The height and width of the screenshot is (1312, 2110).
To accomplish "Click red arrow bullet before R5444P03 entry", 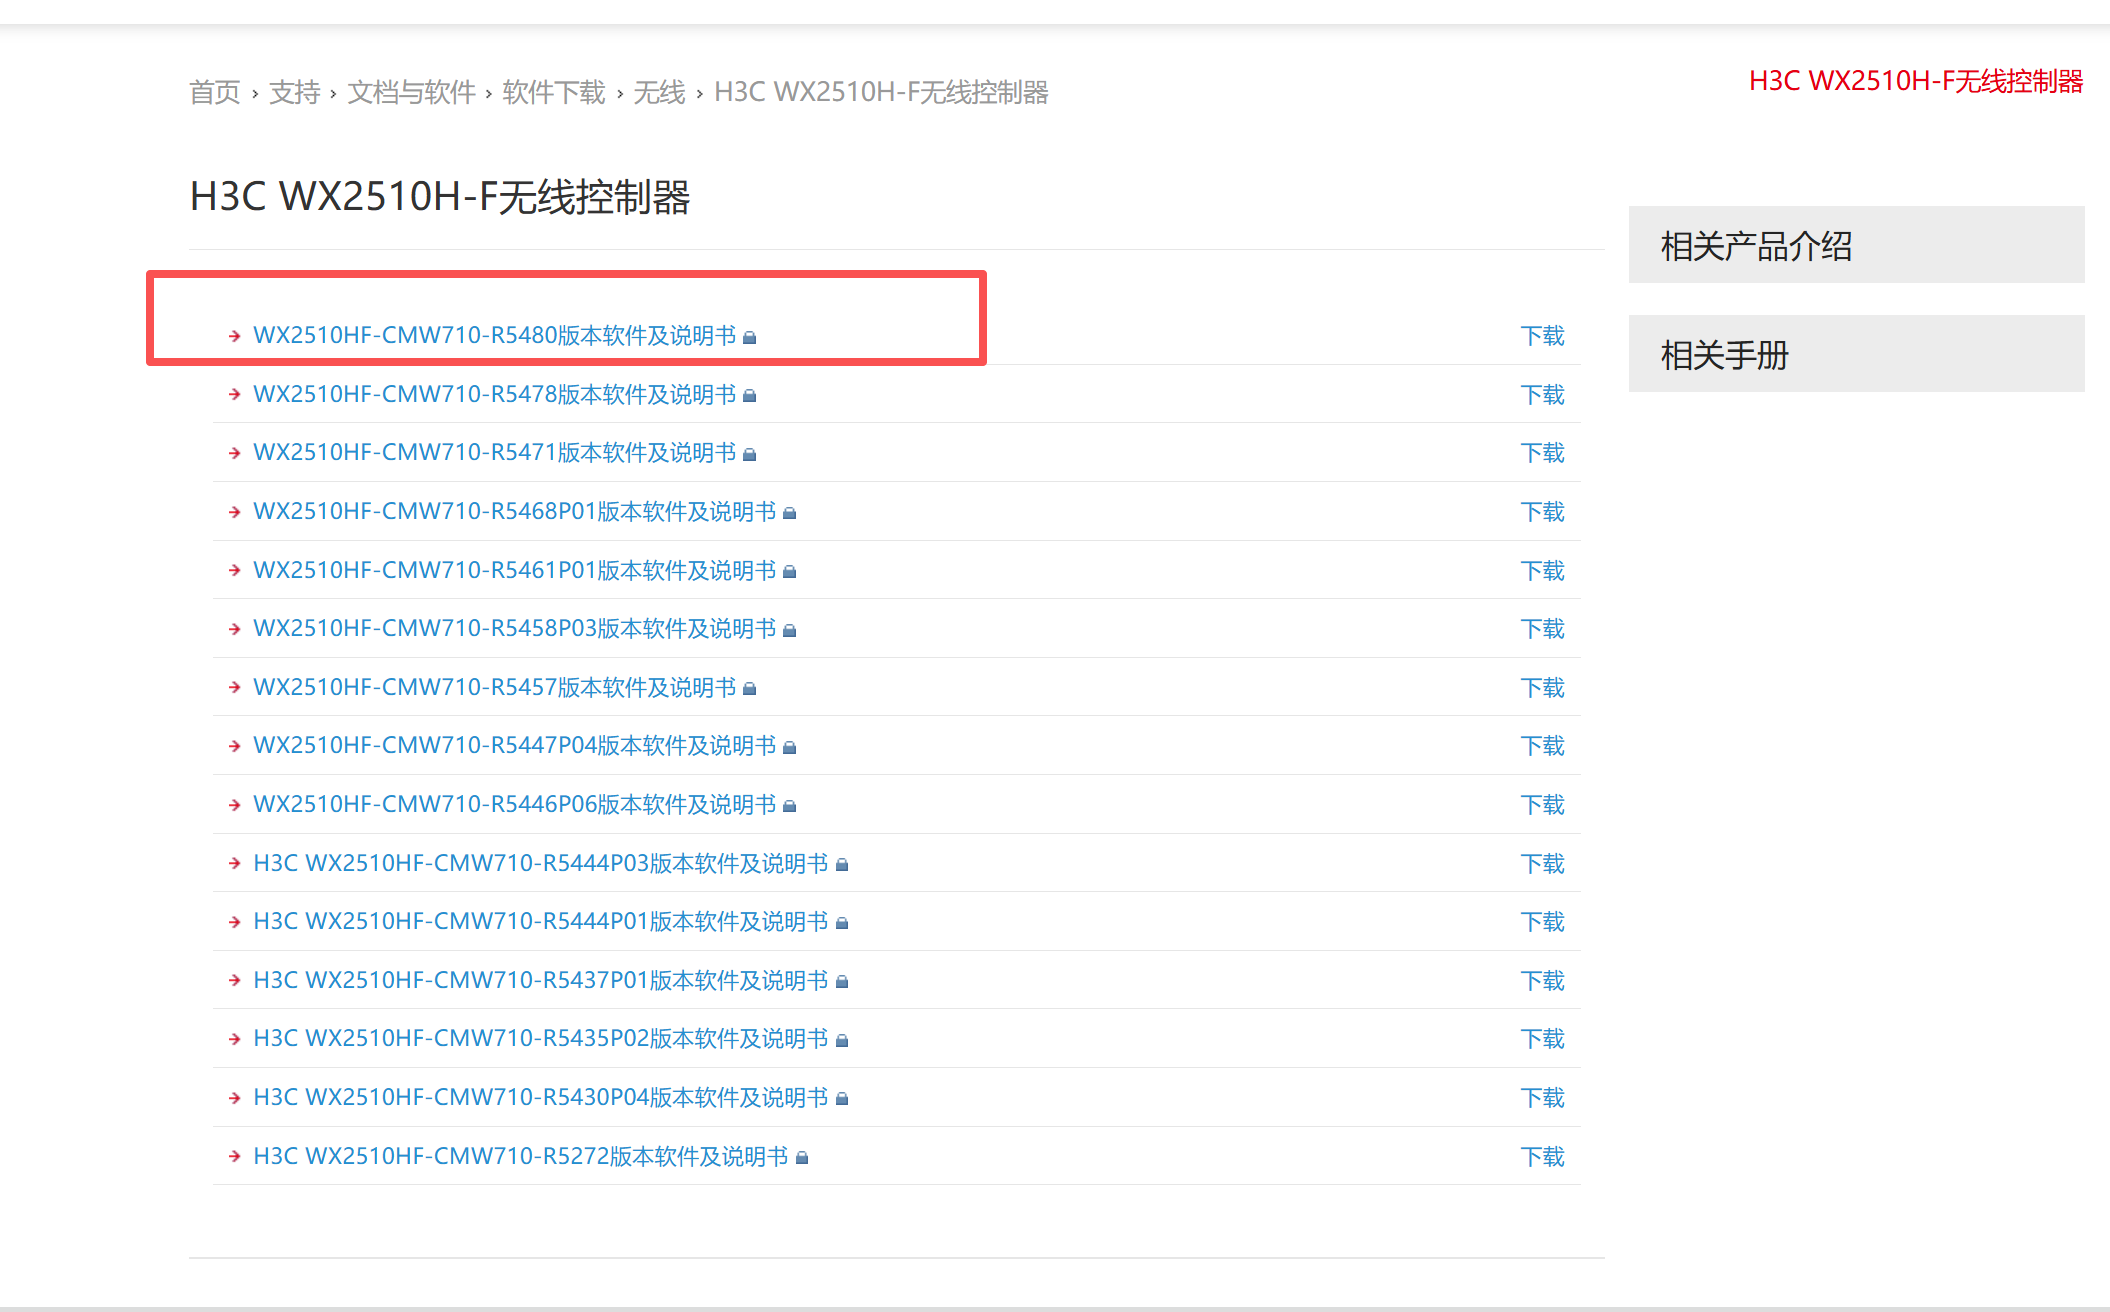I will click(234, 863).
